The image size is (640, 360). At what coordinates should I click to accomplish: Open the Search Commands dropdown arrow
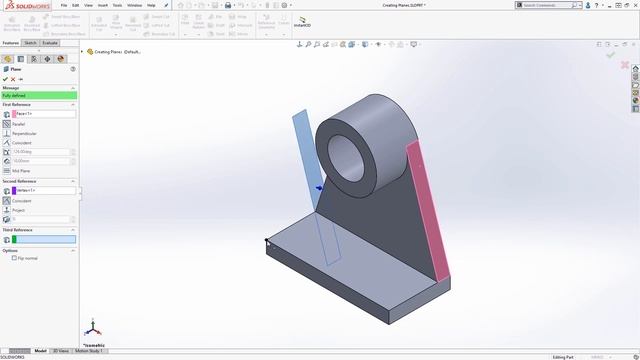pos(580,5)
